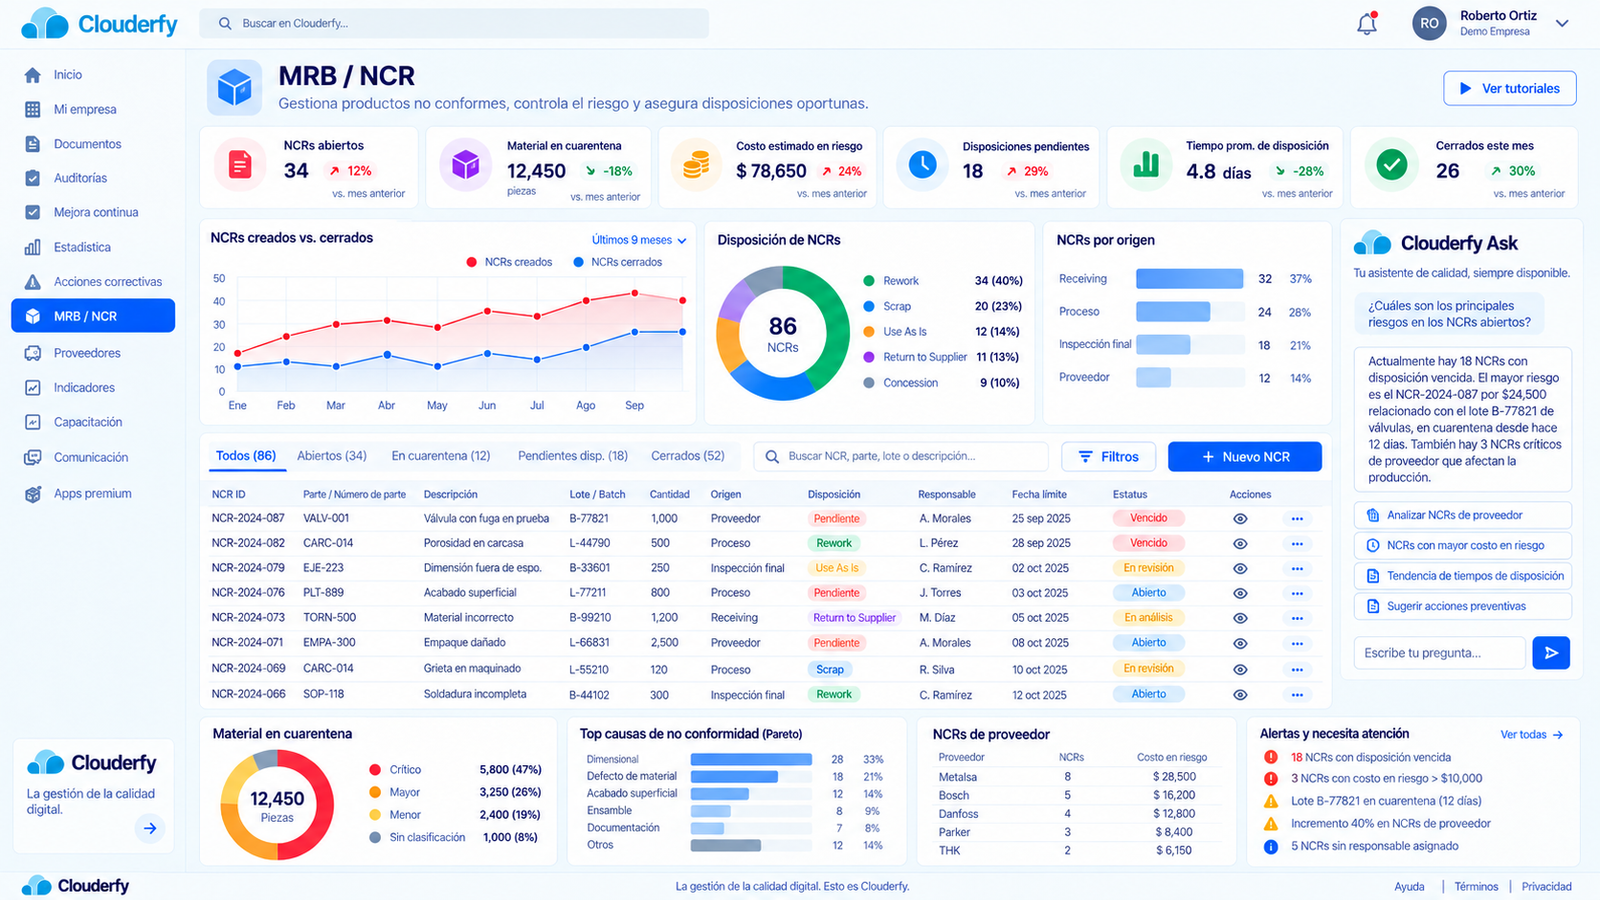Click the Estadística chart icon
Screen dimensions: 1600x900
pyautogui.click(x=33, y=247)
